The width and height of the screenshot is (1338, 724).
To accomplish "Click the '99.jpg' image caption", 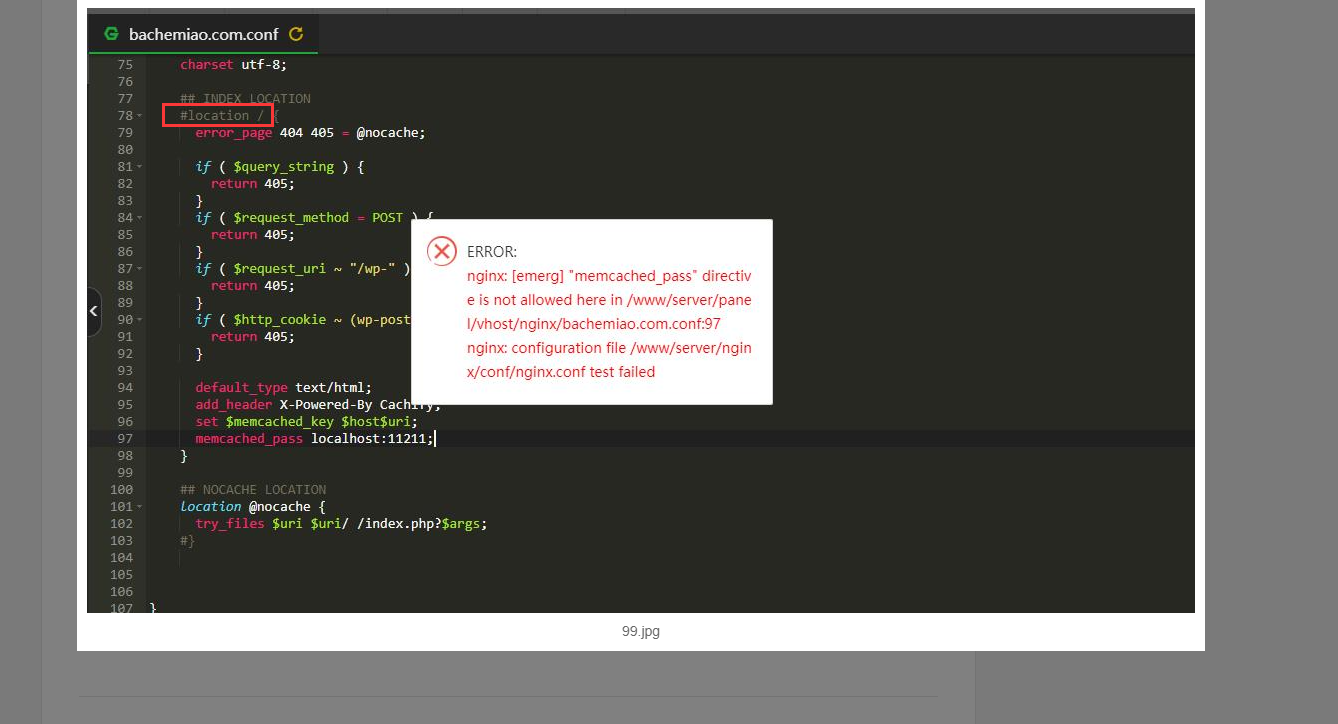I will coord(641,632).
